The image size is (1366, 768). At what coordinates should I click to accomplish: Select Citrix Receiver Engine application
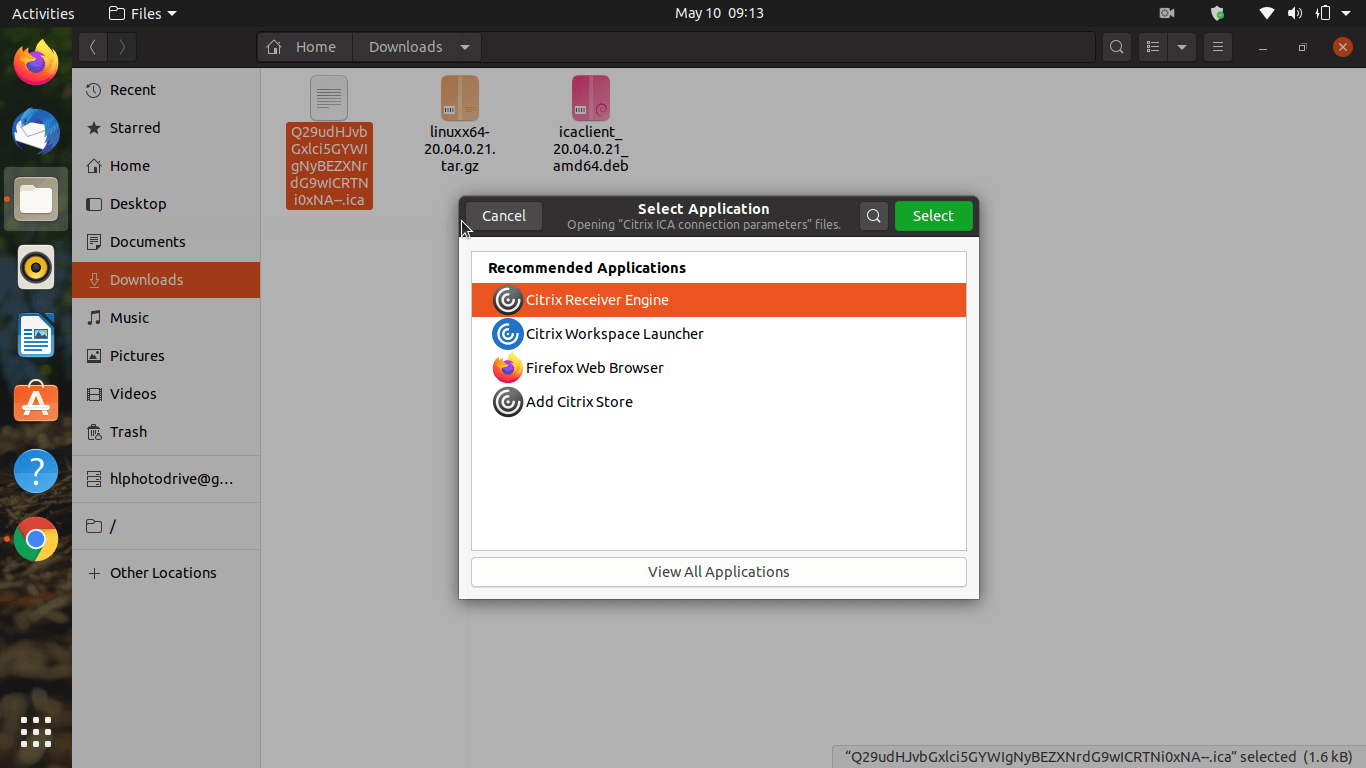719,300
